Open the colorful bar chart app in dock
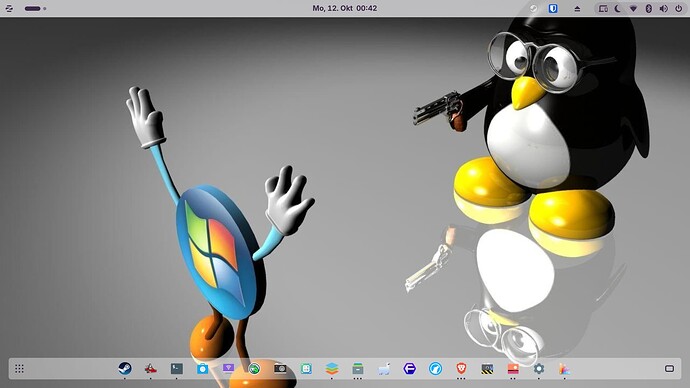The height and width of the screenshot is (388, 690). coord(565,368)
